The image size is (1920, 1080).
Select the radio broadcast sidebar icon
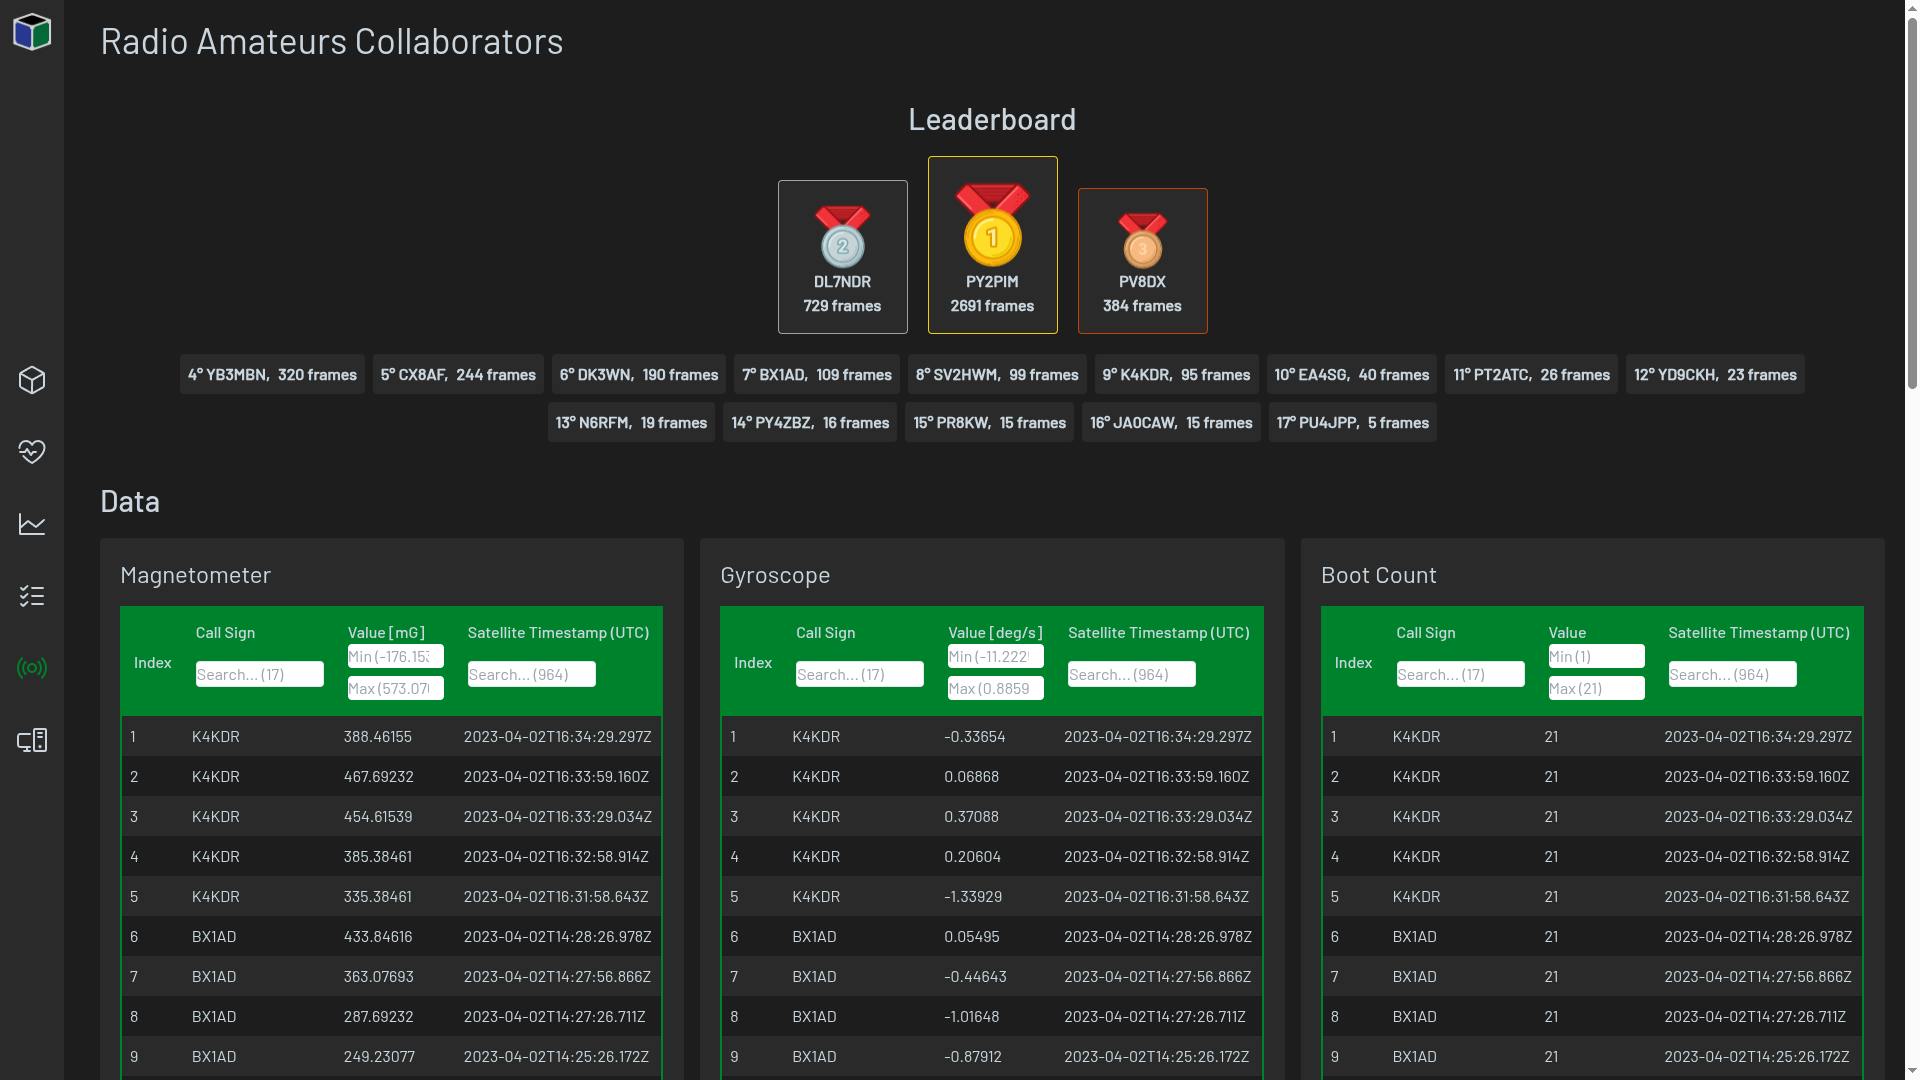[x=32, y=668]
